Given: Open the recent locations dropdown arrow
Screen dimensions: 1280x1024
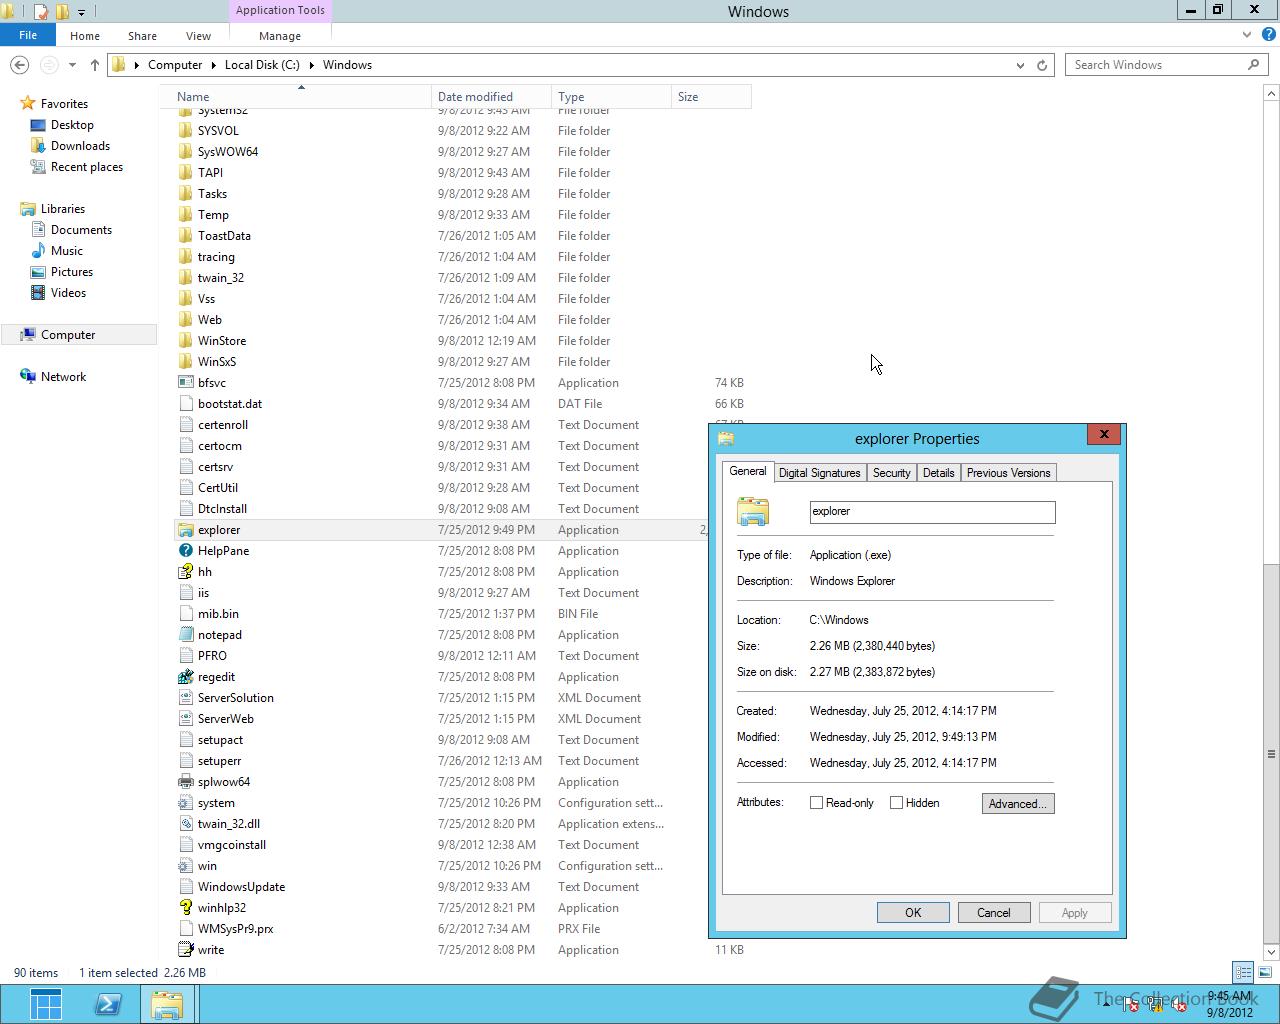Looking at the screenshot, I should [x=72, y=65].
